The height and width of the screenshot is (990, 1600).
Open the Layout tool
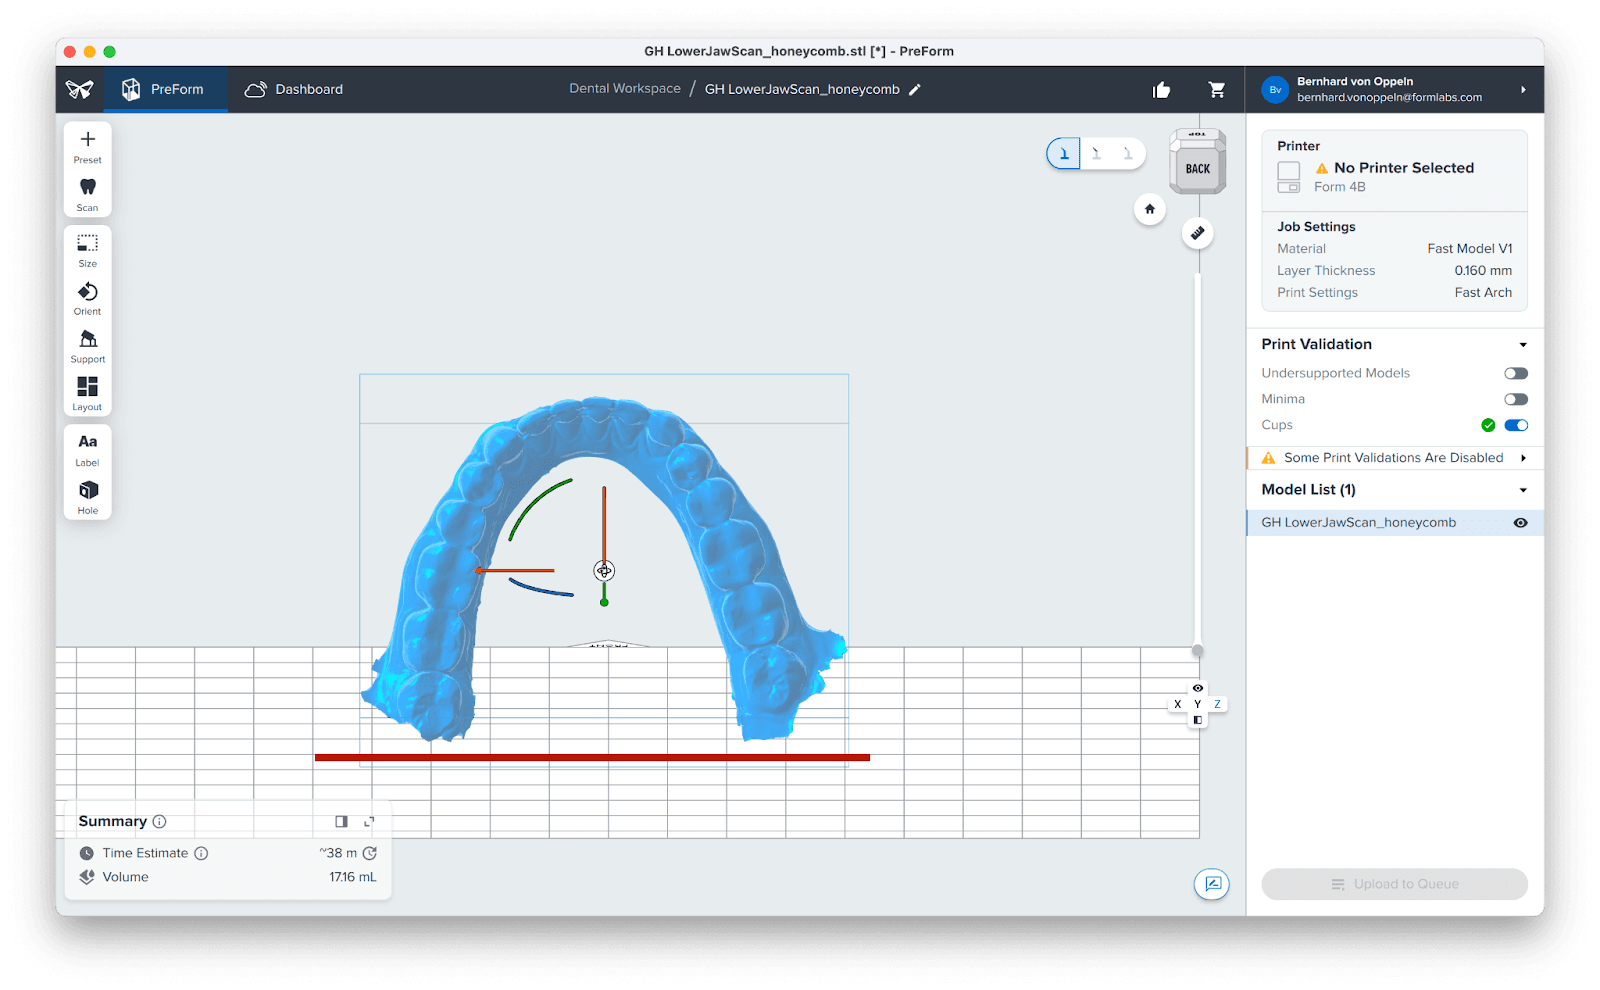coord(88,393)
